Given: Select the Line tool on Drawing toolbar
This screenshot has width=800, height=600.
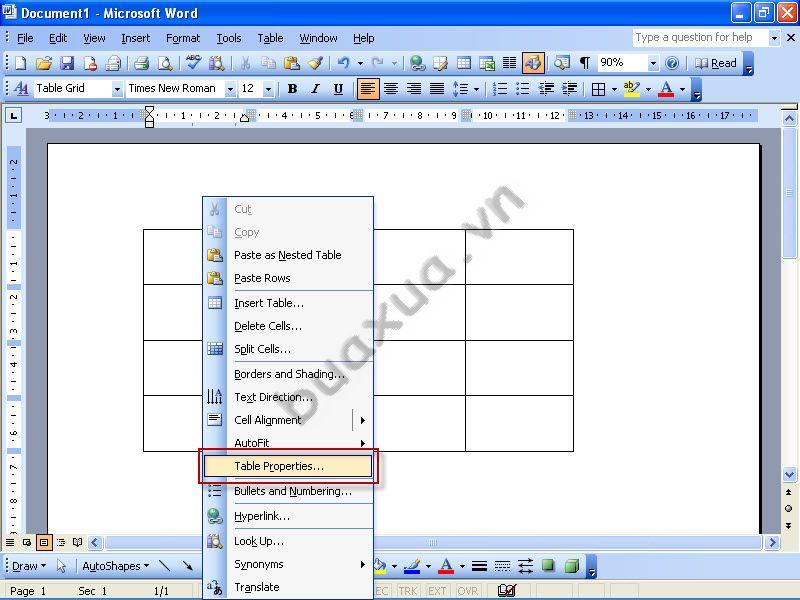Looking at the screenshot, I should [164, 566].
